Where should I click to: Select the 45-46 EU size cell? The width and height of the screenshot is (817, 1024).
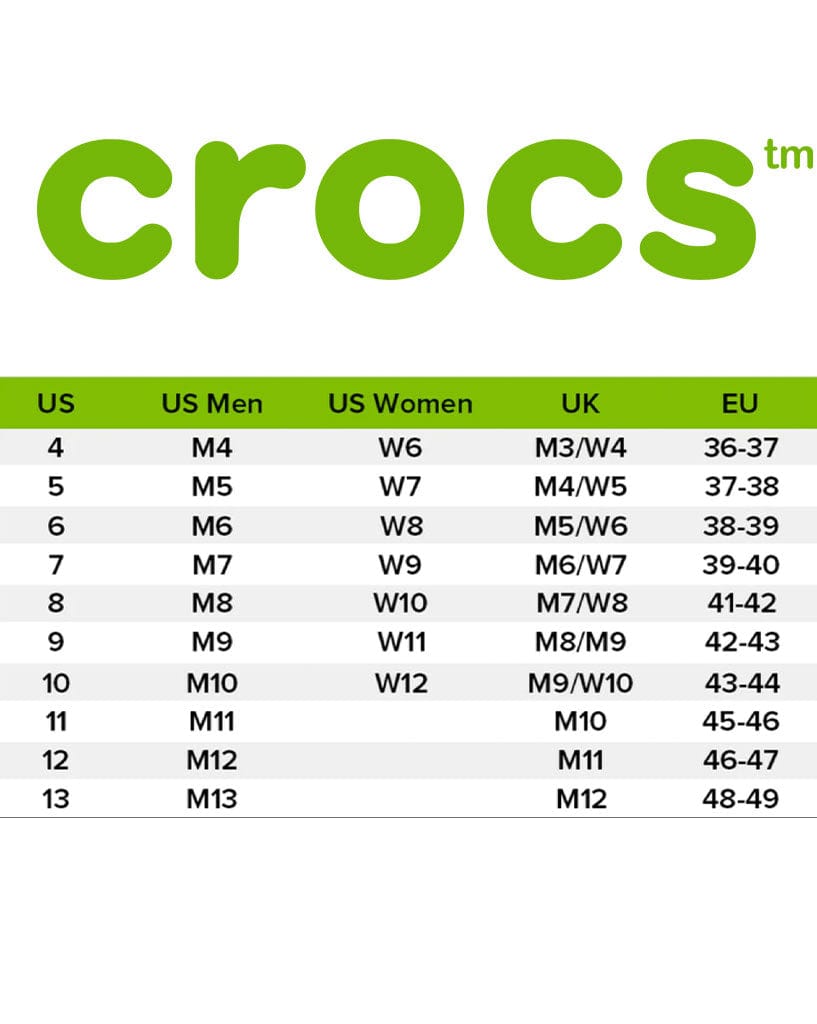tap(741, 722)
